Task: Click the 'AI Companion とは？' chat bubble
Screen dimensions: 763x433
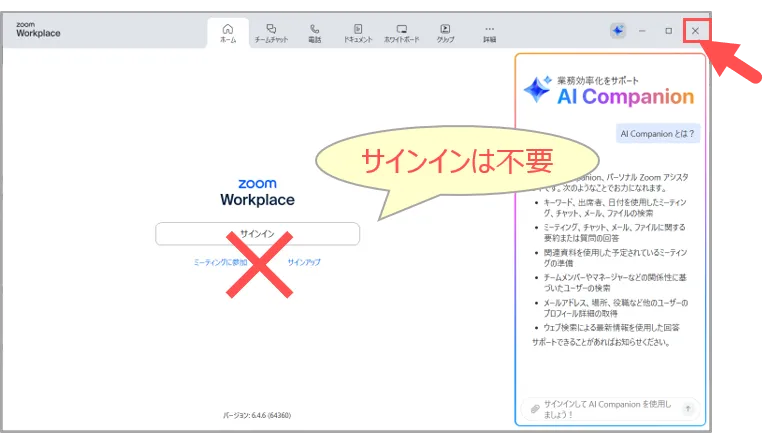Action: point(657,134)
